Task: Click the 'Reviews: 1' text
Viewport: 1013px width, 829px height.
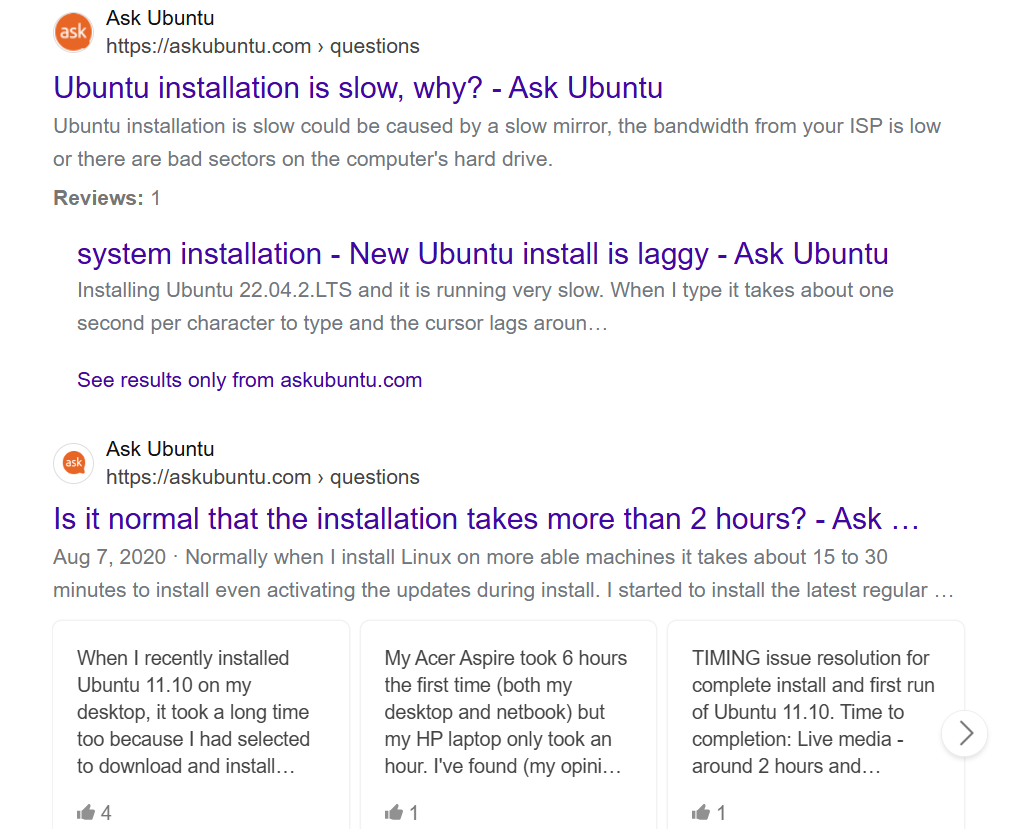Action: (107, 198)
